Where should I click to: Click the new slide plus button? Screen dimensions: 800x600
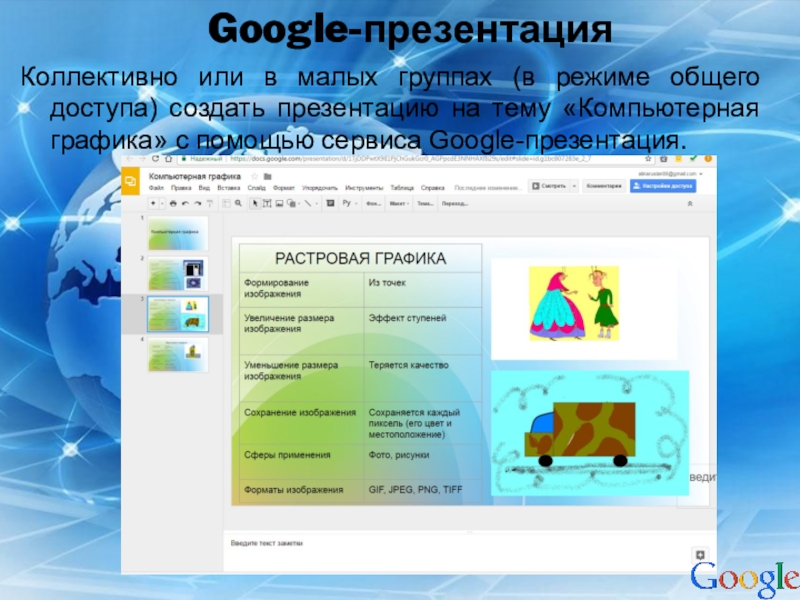(153, 203)
